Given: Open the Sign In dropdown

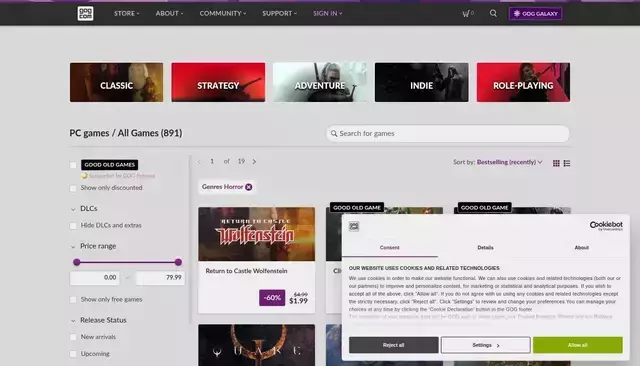Looking at the screenshot, I should pyautogui.click(x=327, y=13).
